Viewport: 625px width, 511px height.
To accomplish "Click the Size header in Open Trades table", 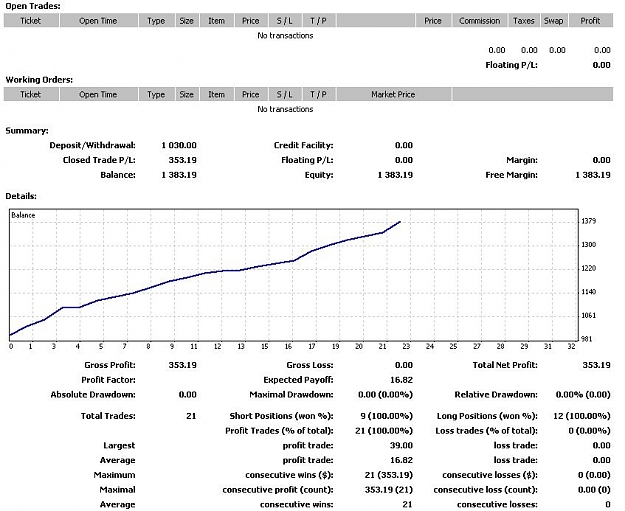I will point(187,21).
